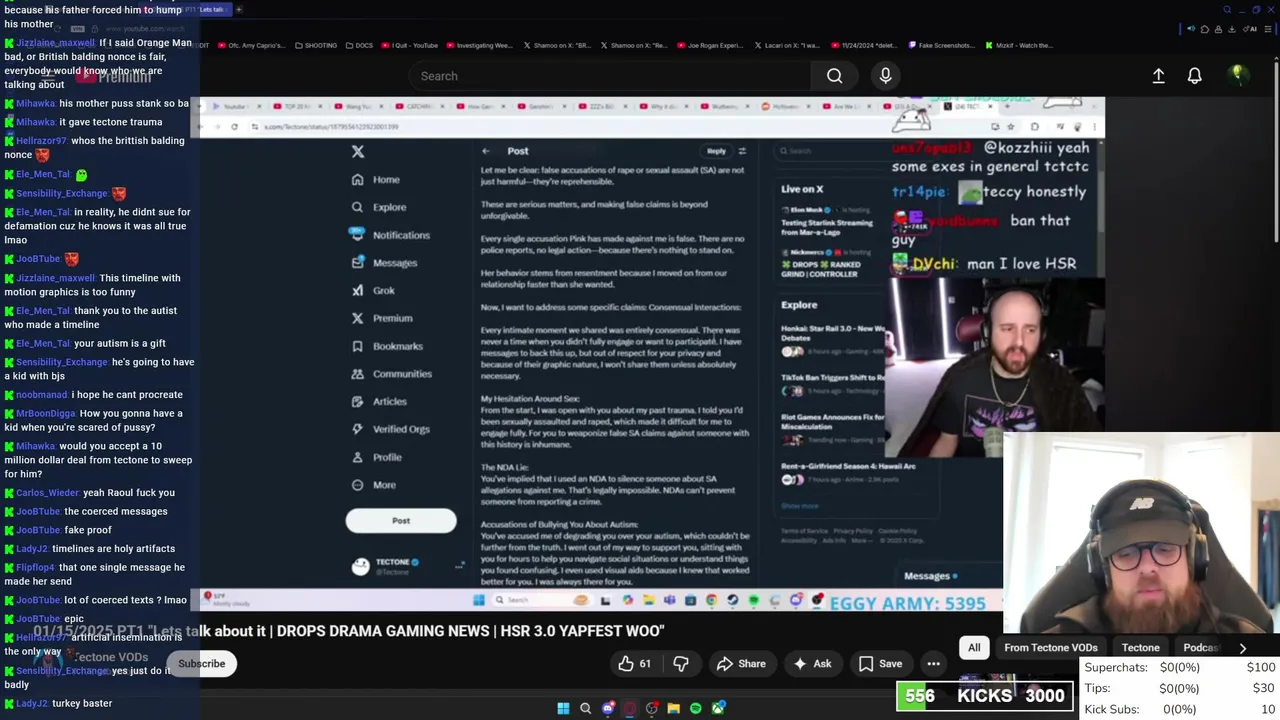Open the three-dot more actions menu

(933, 664)
